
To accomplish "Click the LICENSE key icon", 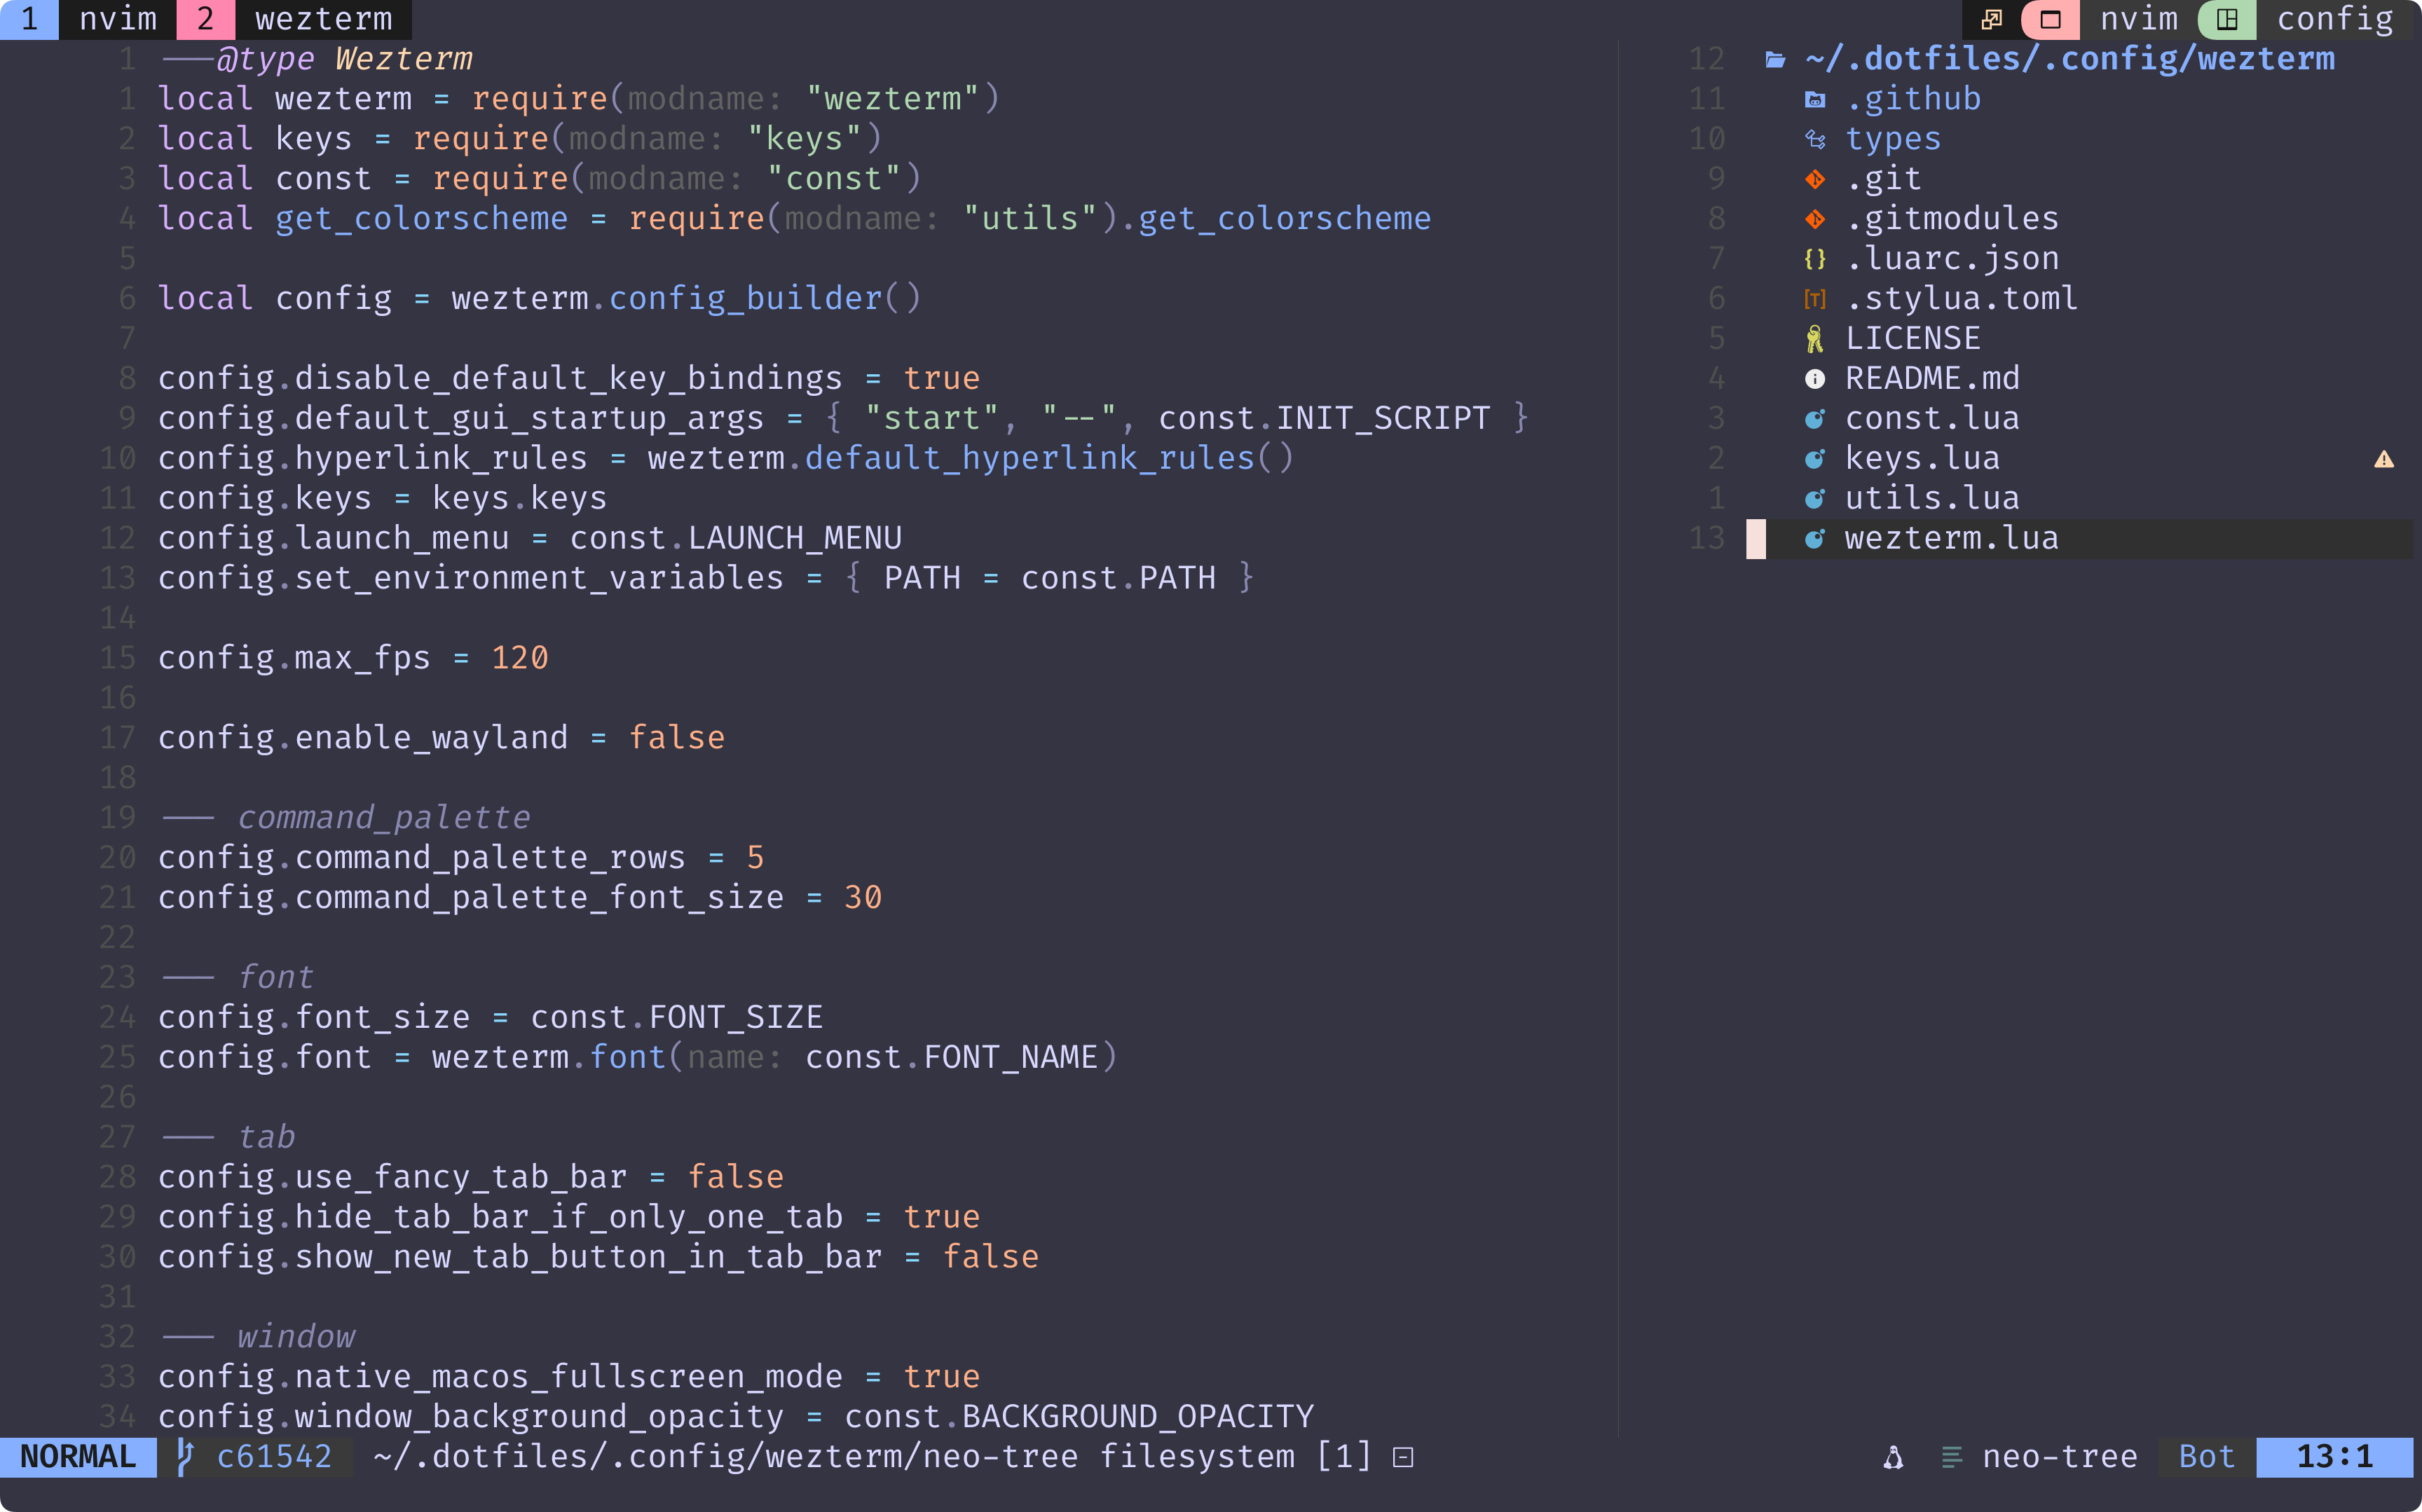I will (1815, 339).
